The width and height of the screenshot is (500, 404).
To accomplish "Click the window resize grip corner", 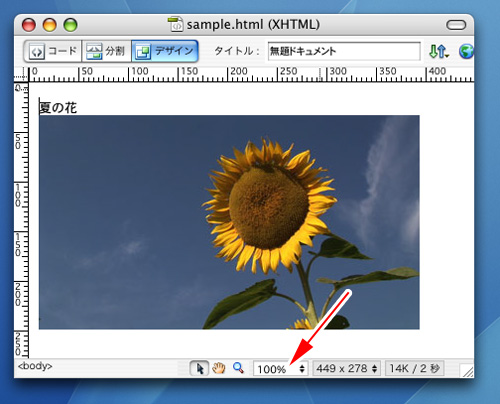I will point(466,370).
